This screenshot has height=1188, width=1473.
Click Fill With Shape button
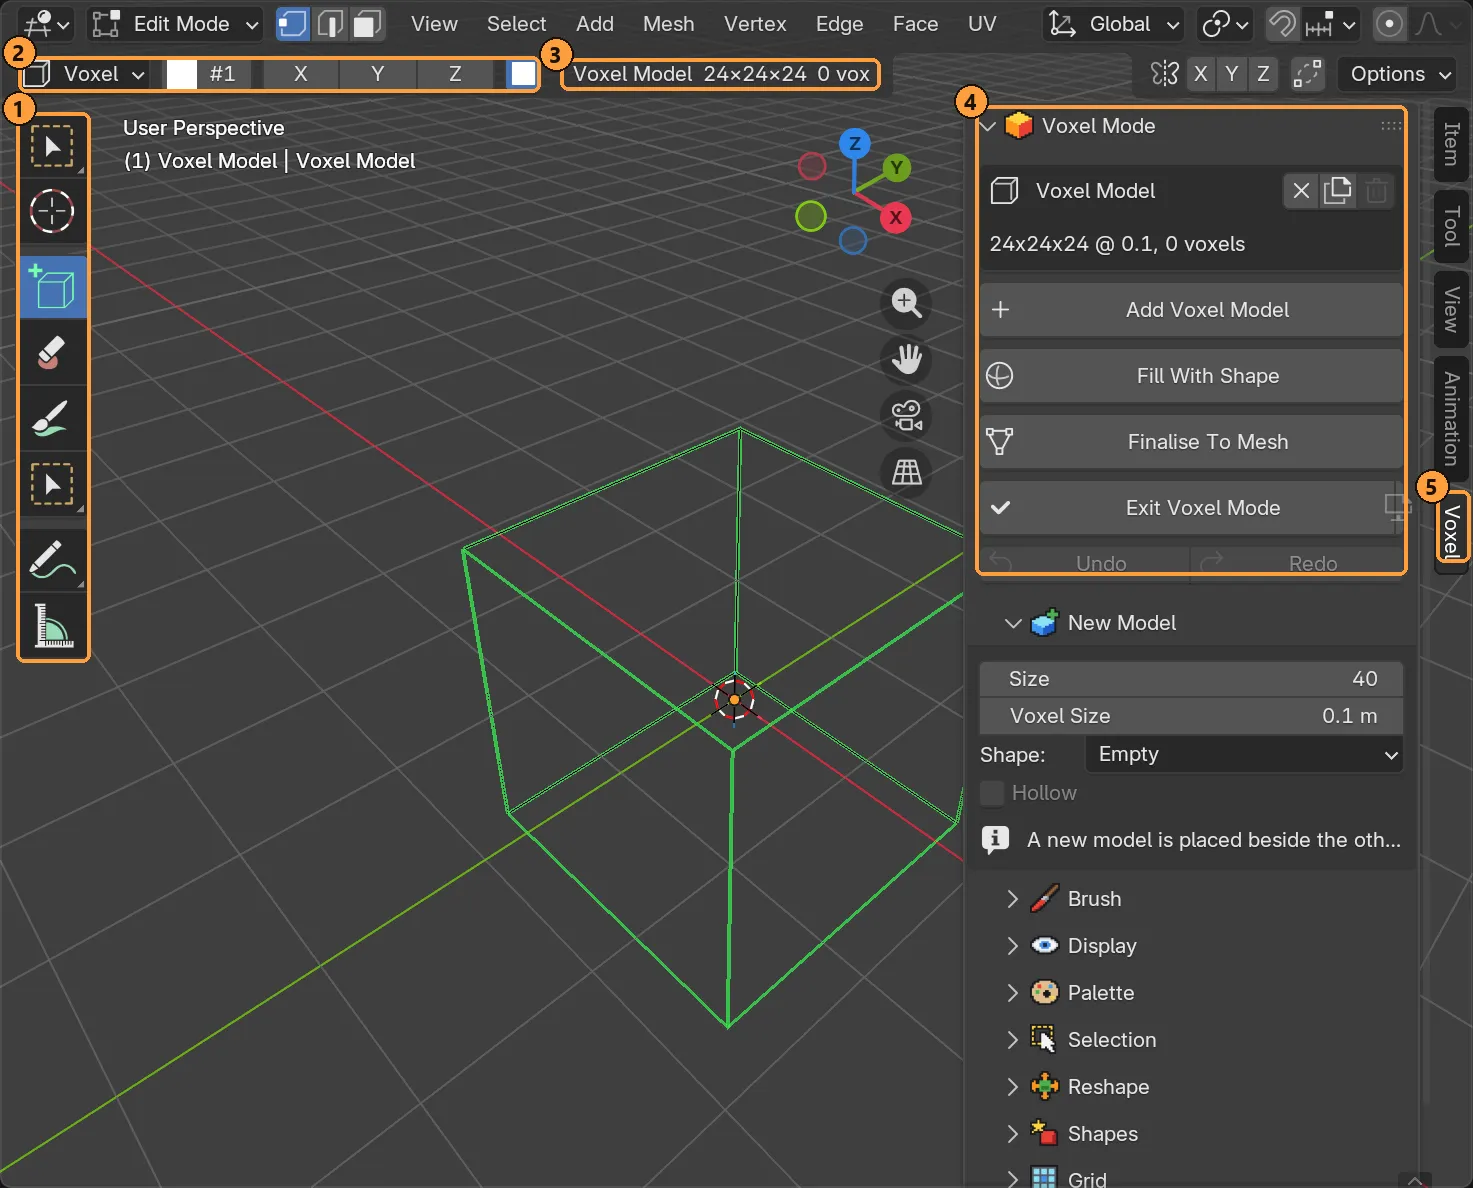(x=1191, y=376)
